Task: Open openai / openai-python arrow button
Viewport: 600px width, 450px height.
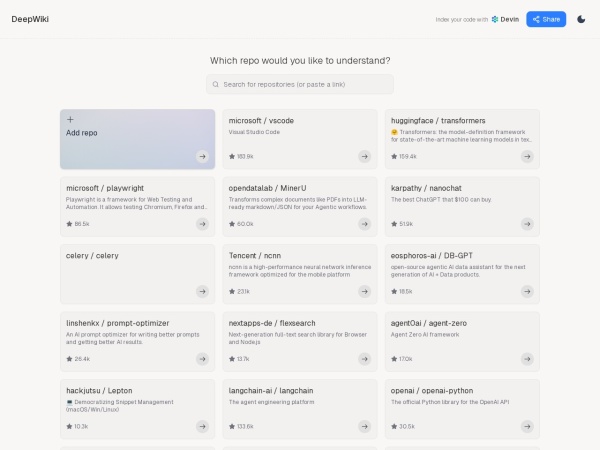Action: pyautogui.click(x=527, y=426)
